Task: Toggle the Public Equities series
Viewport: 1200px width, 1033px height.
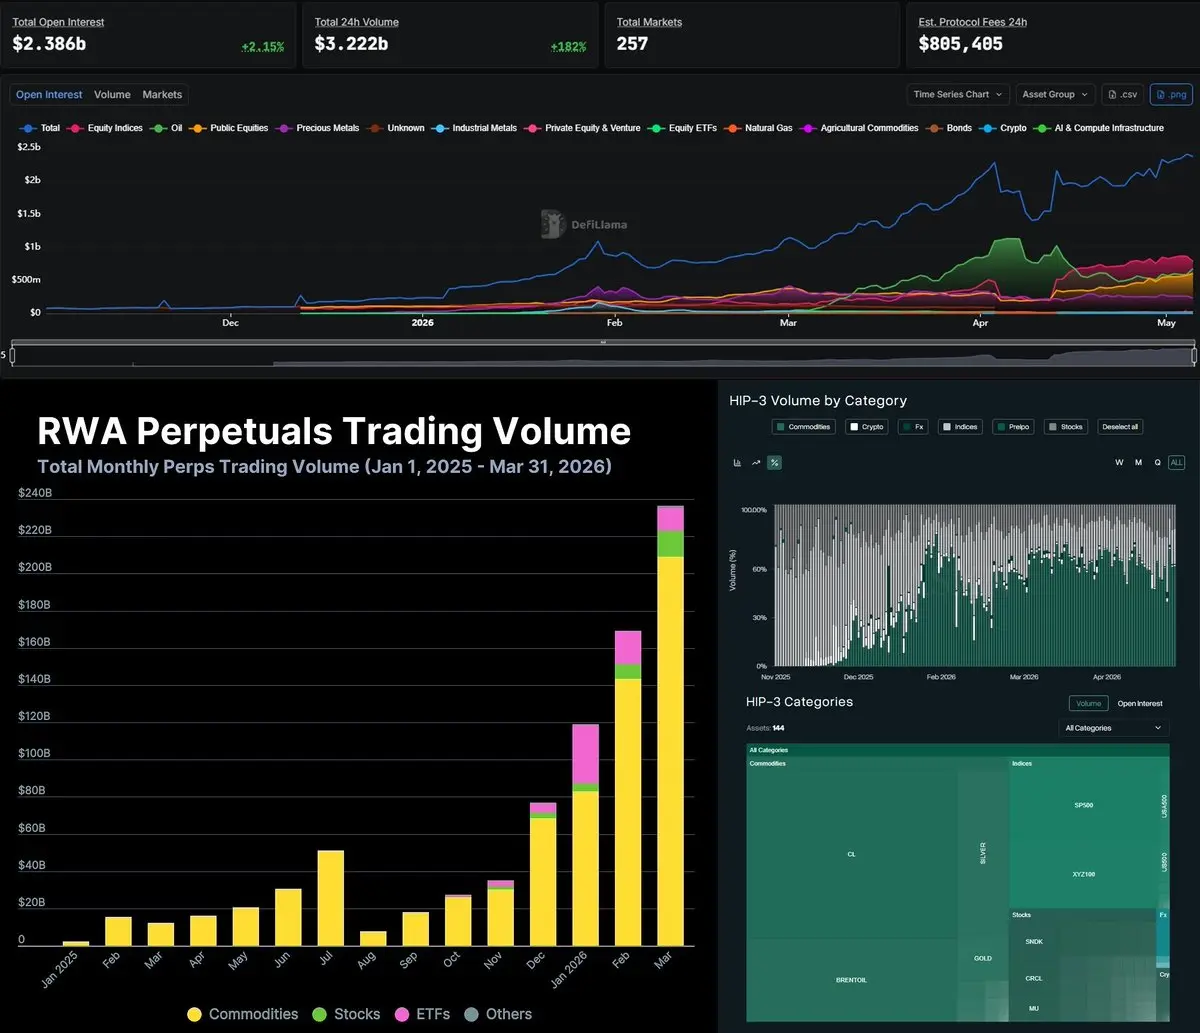Action: pos(229,128)
